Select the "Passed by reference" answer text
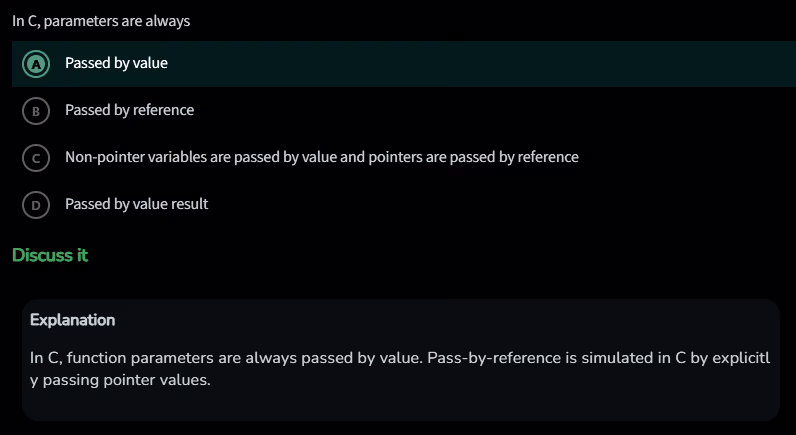This screenshot has width=796, height=435. (x=129, y=110)
